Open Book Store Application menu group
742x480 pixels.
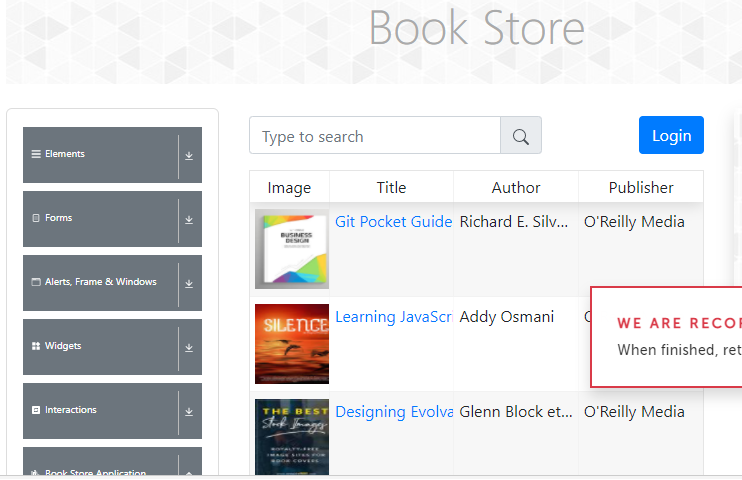coord(112,462)
